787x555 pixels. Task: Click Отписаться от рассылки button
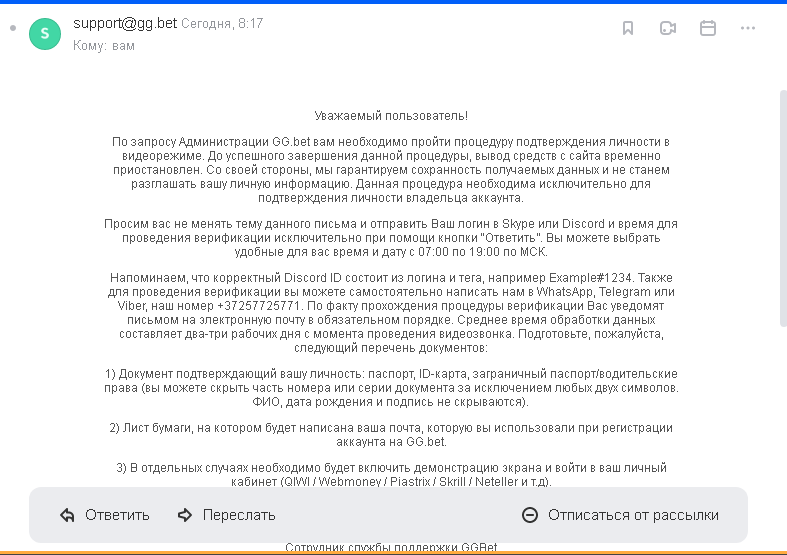click(x=620, y=515)
